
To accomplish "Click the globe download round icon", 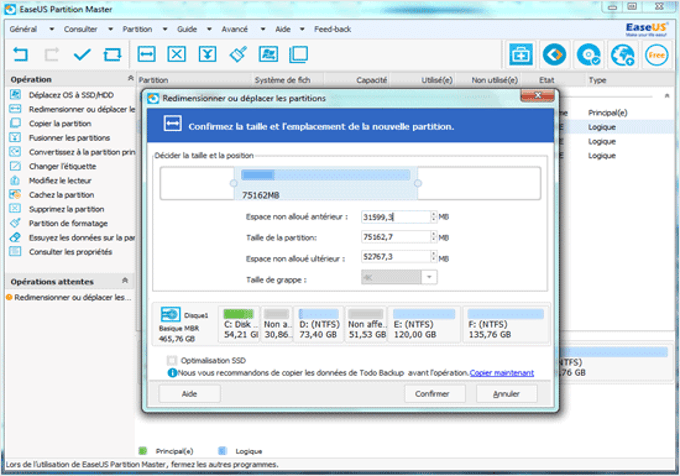I will pos(623,55).
